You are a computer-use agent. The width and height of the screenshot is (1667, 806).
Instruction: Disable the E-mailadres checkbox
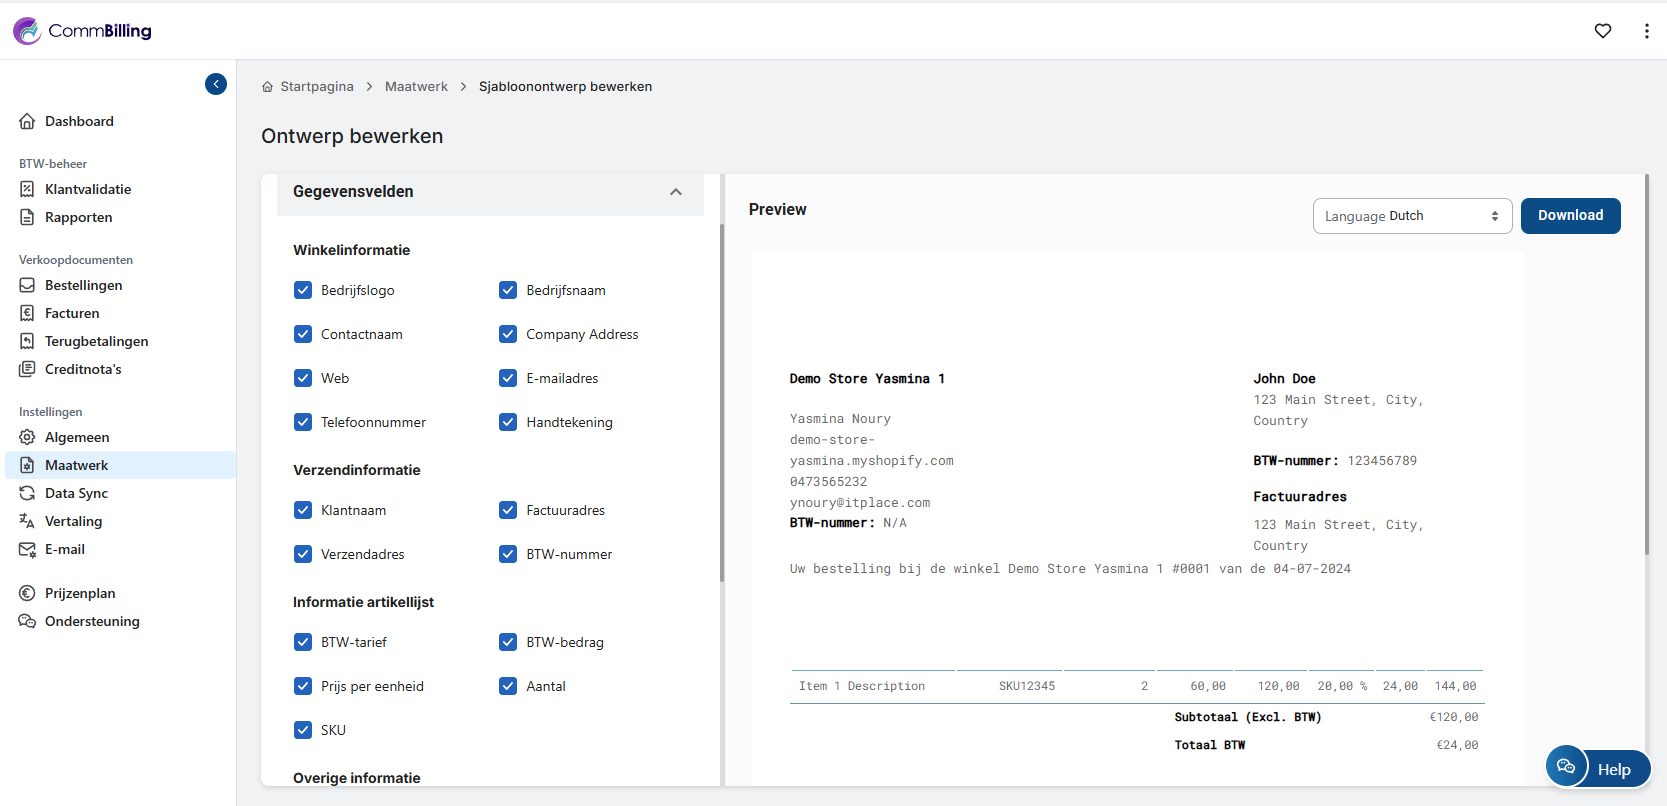pyautogui.click(x=508, y=378)
